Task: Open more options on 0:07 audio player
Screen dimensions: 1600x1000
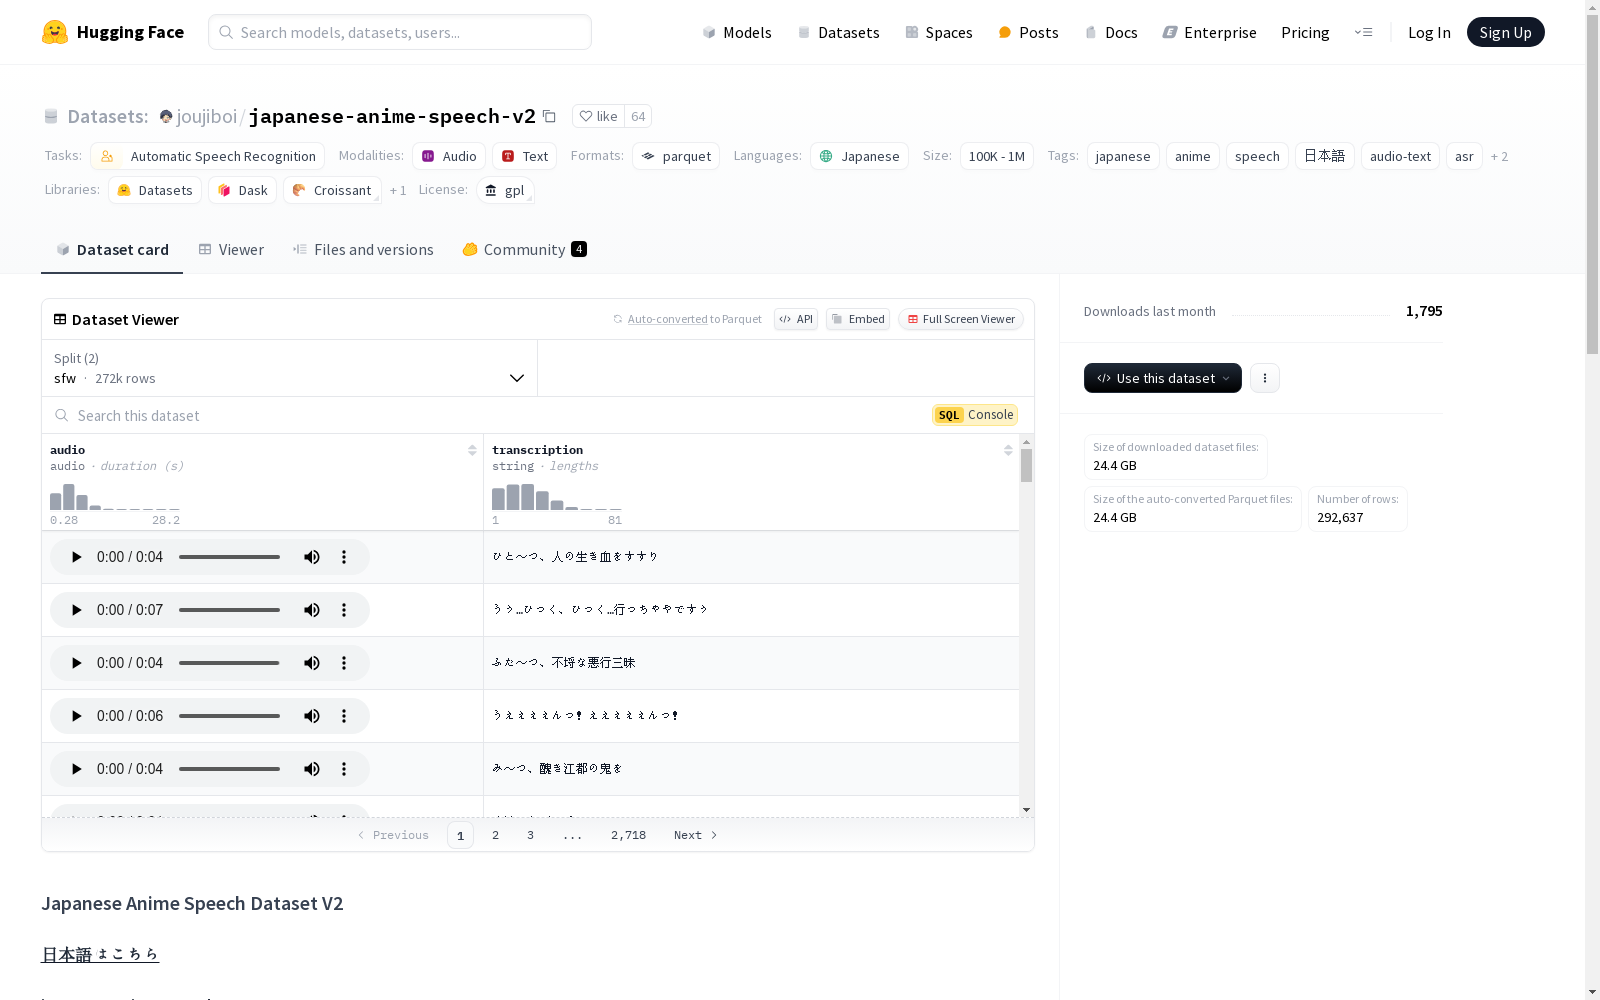Action: click(x=344, y=610)
